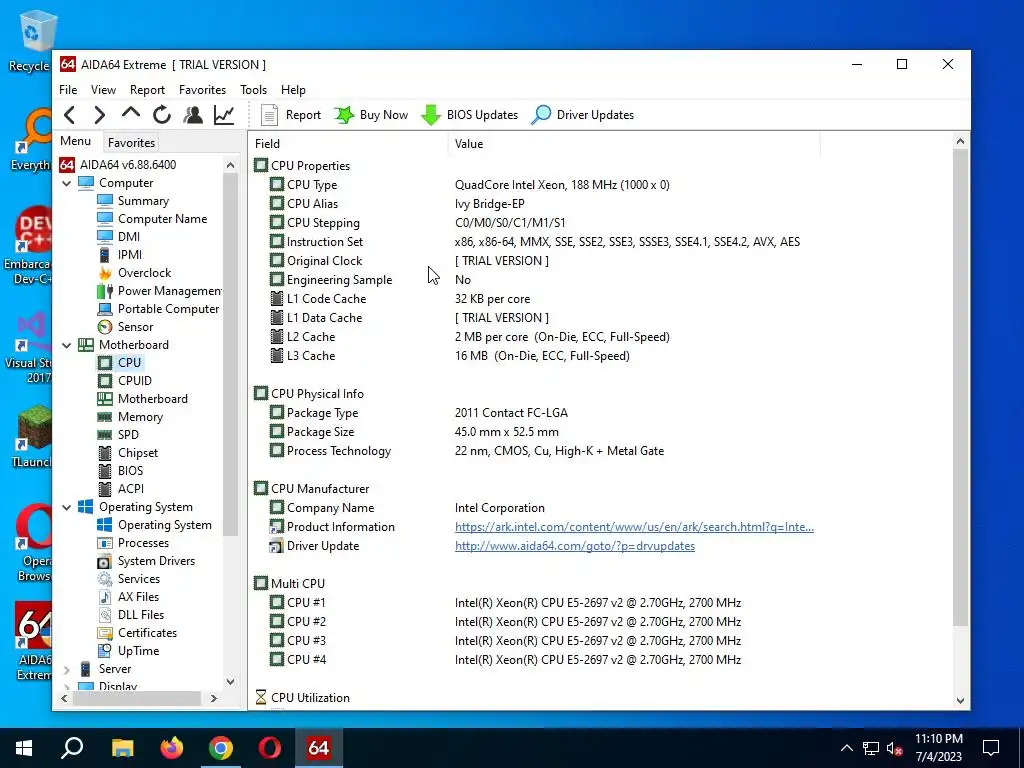Click the Report toolbar button

tap(291, 115)
